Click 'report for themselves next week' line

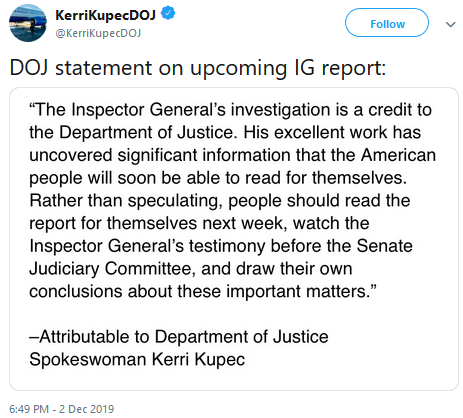199,223
